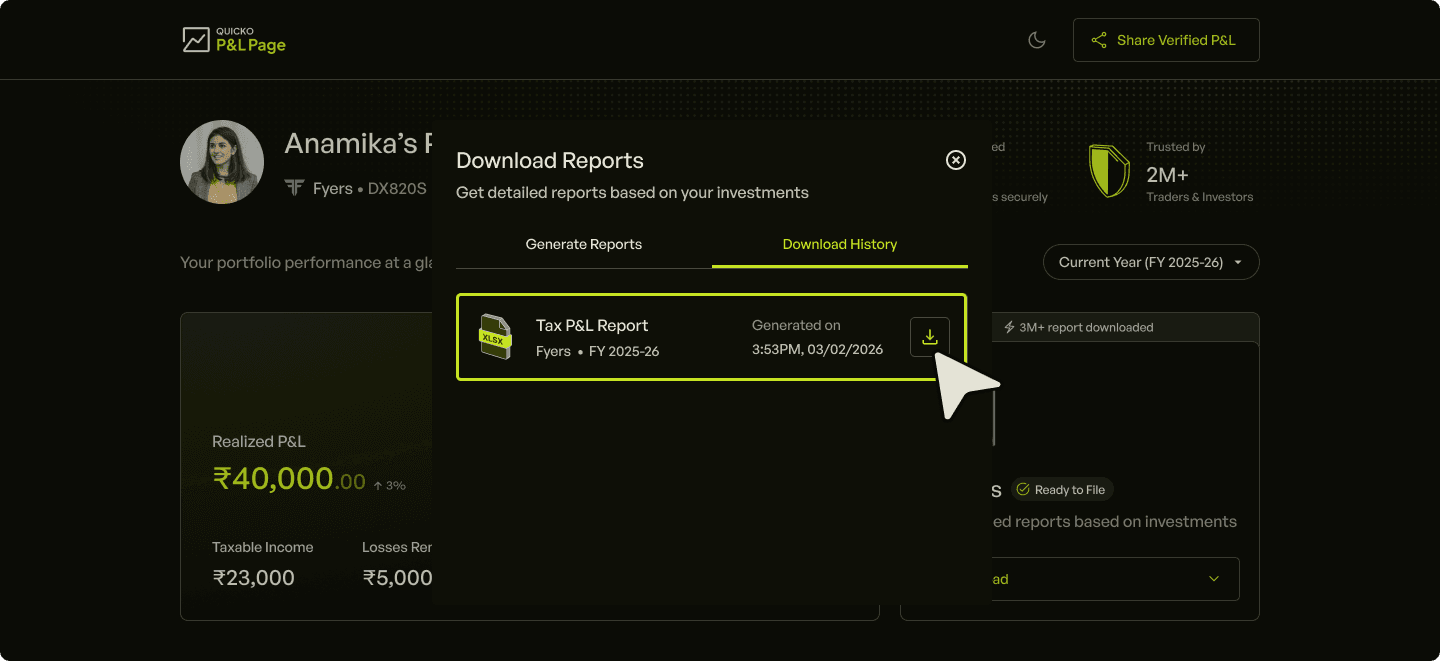Switch to Generate Reports tab
1440x661 pixels.
tap(584, 244)
